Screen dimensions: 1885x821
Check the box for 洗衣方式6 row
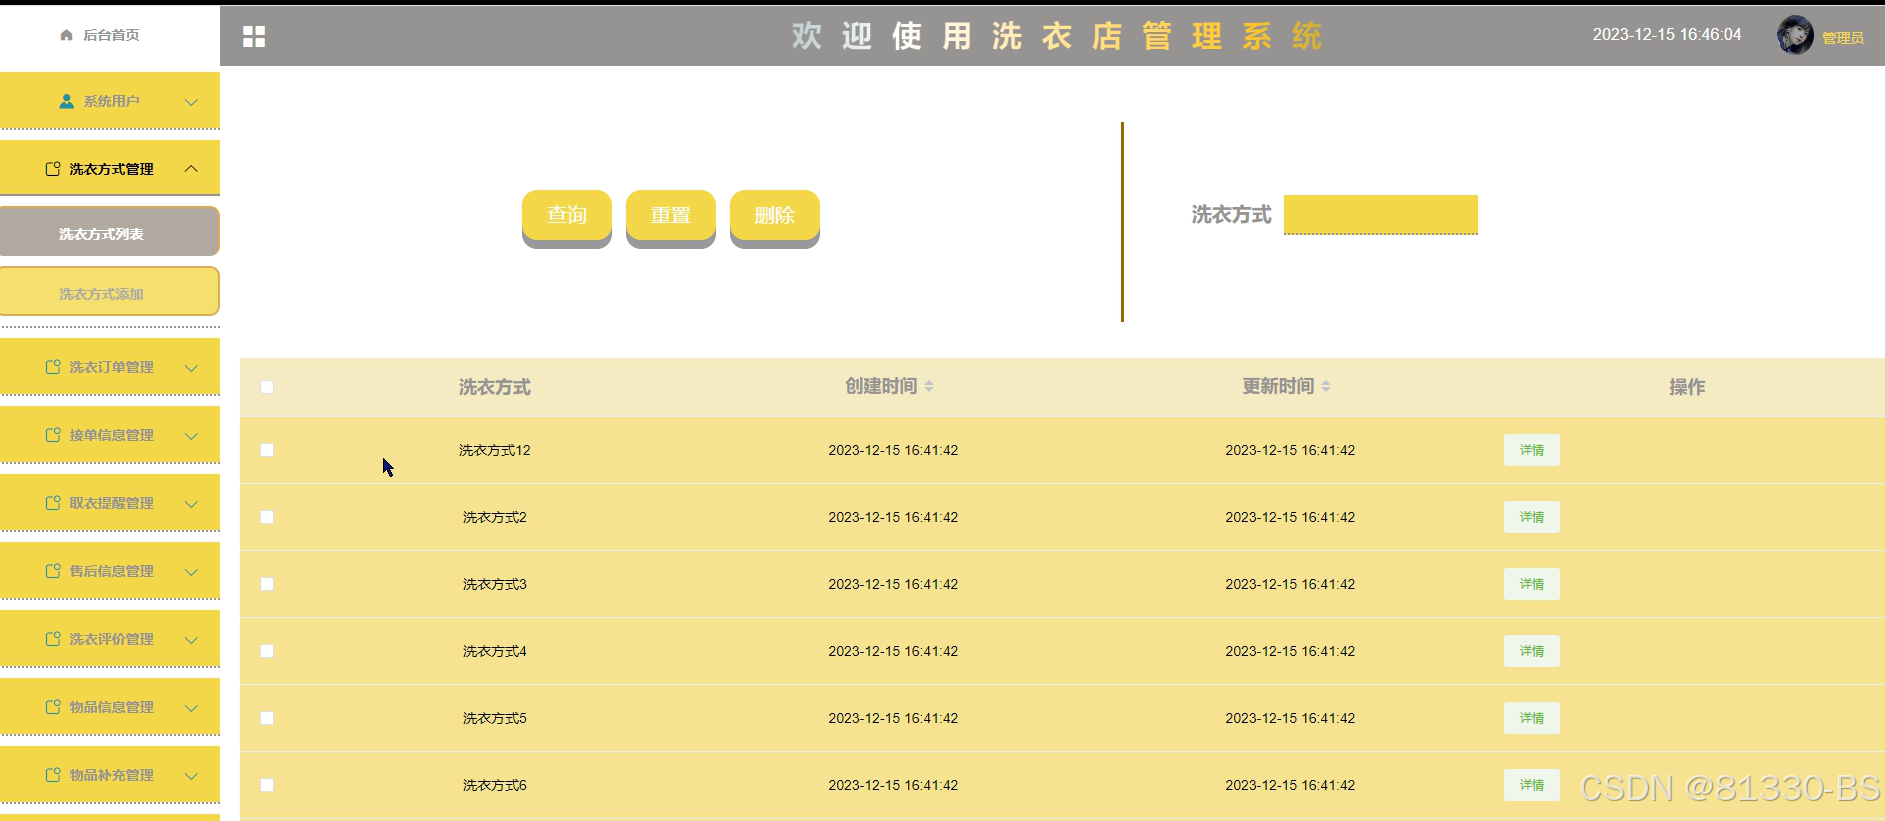pyautogui.click(x=267, y=785)
